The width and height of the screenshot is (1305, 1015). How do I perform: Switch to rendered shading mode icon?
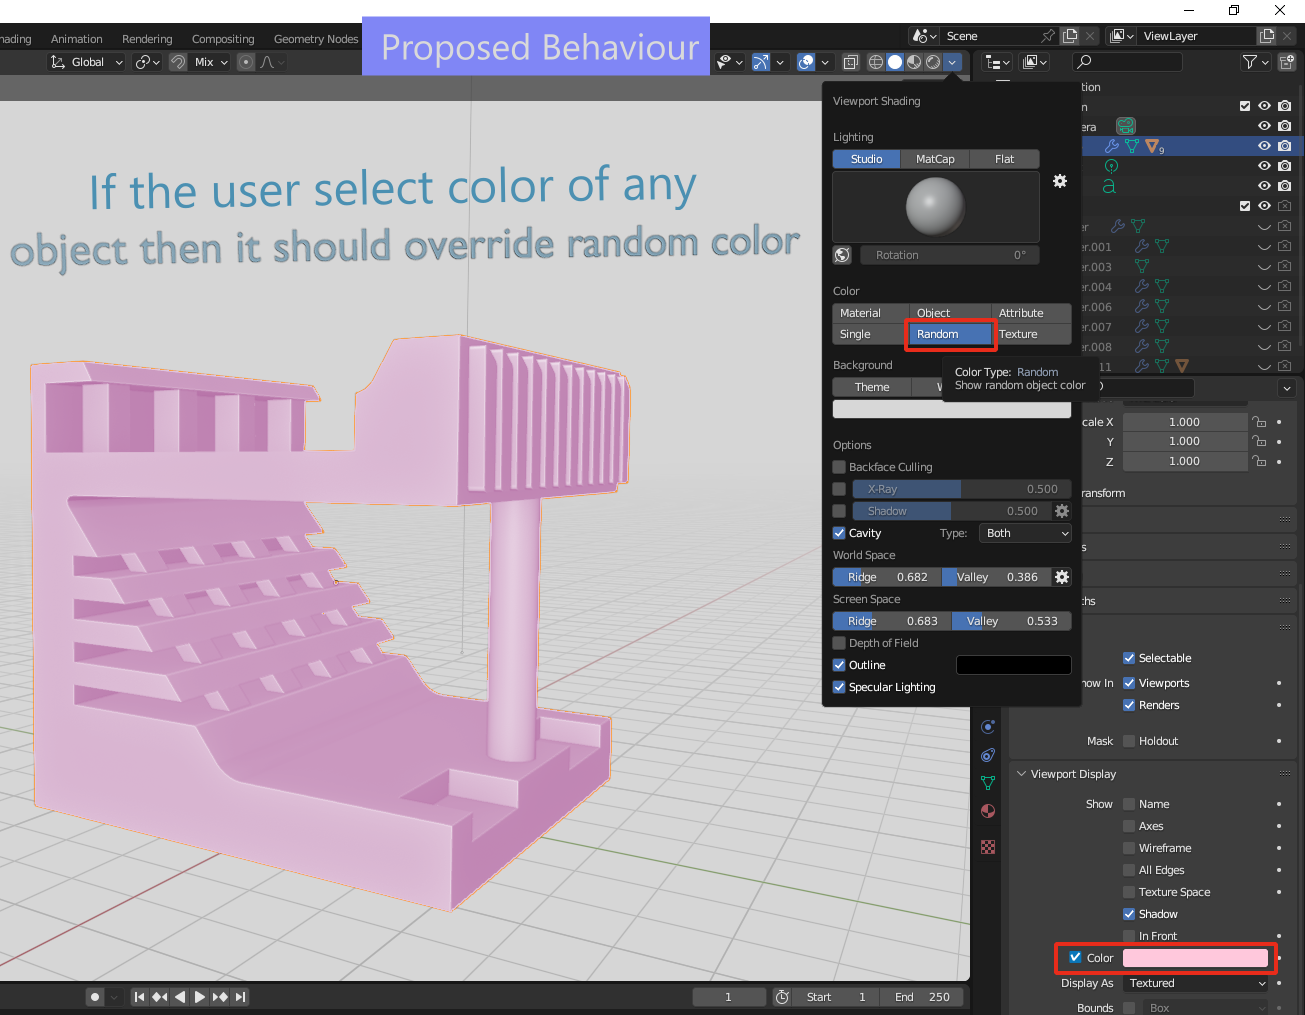tap(933, 62)
